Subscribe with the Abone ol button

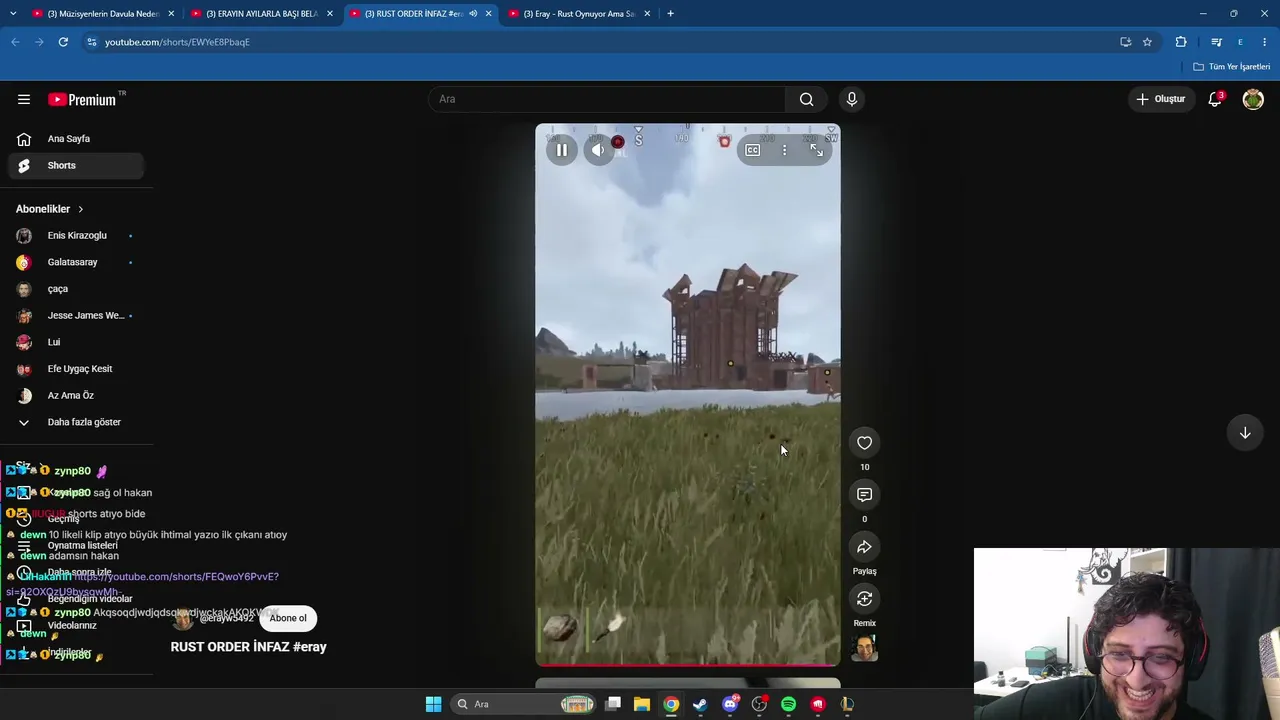tap(288, 618)
